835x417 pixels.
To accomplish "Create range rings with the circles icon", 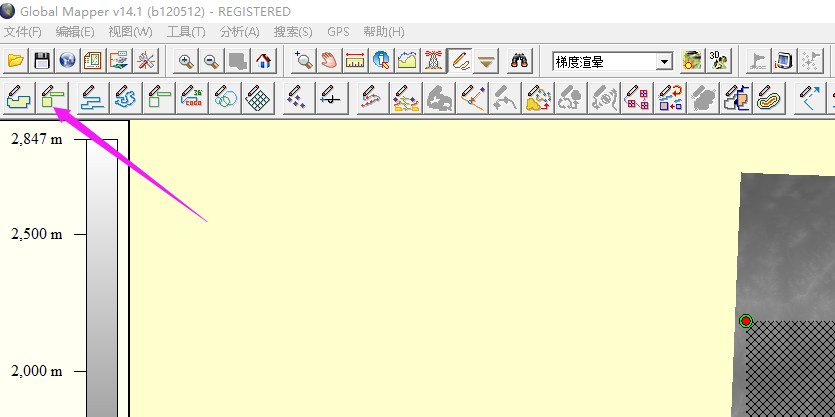I will tap(225, 97).
